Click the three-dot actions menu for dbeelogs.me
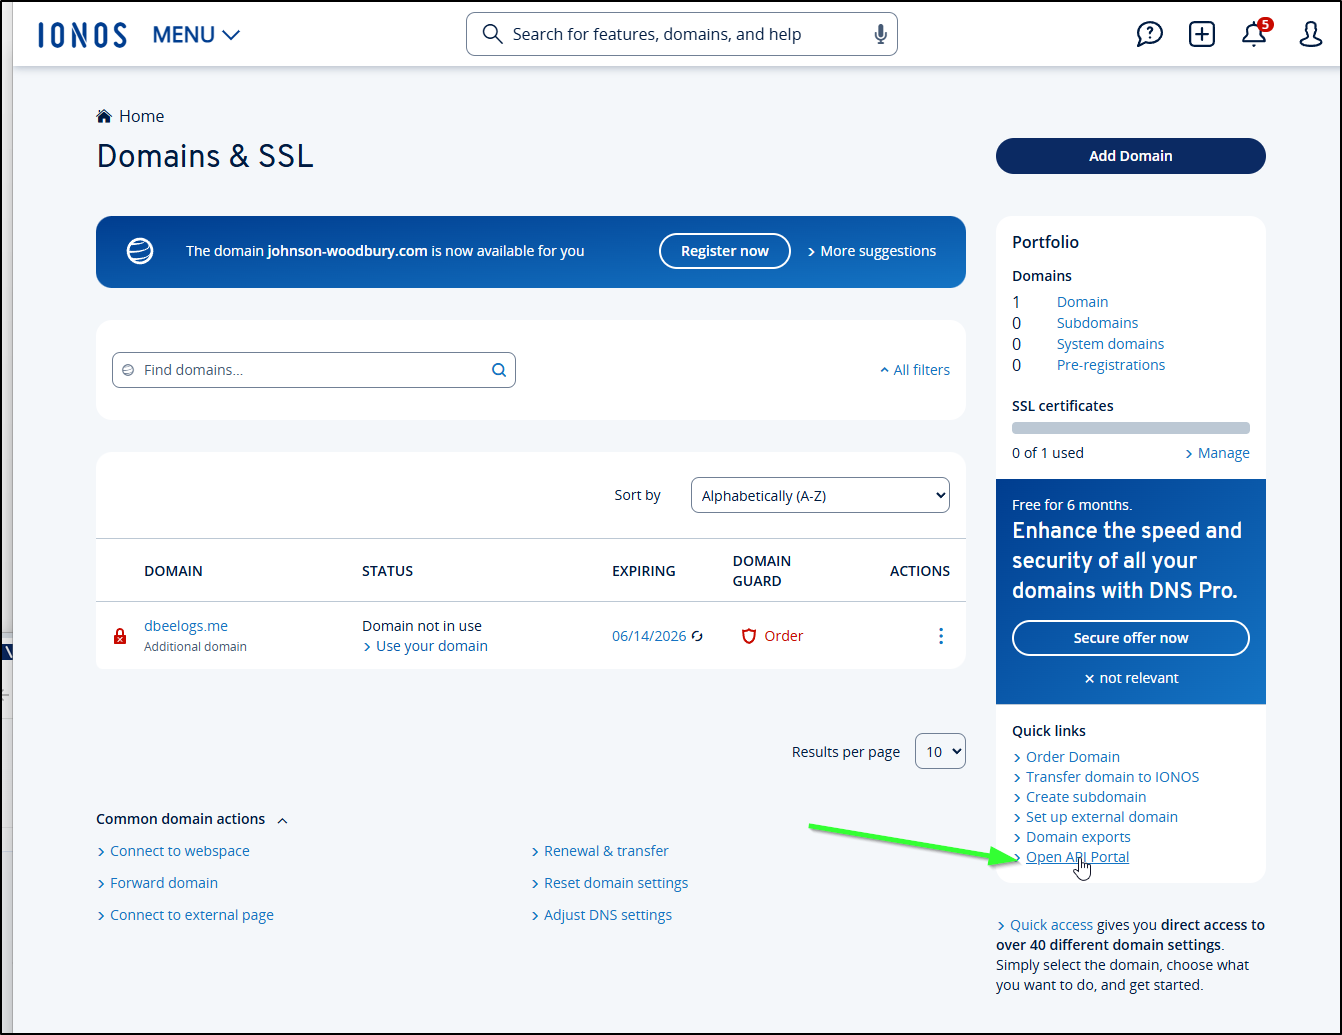The width and height of the screenshot is (1342, 1035). pos(940,636)
